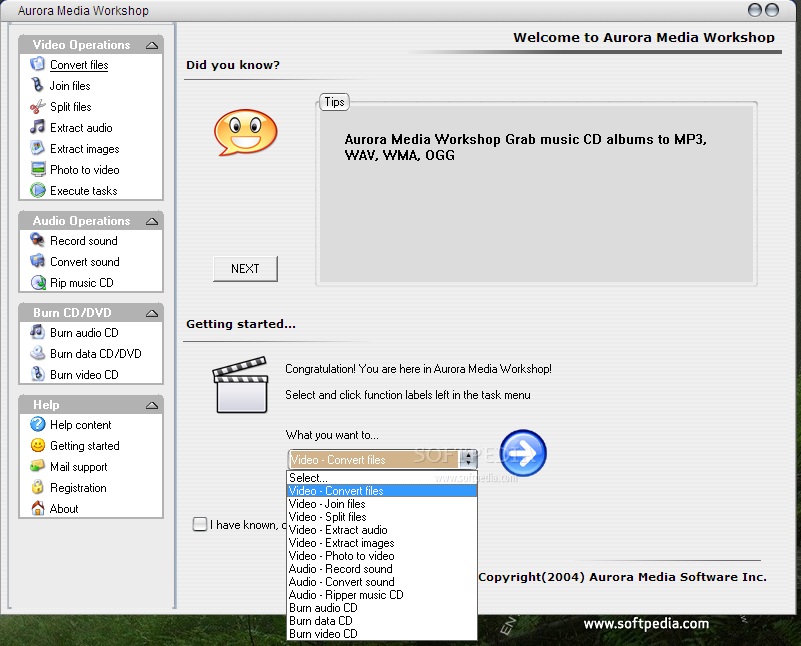The width and height of the screenshot is (801, 646).
Task: Select 'Audio - Record sound' option
Action: [382, 569]
